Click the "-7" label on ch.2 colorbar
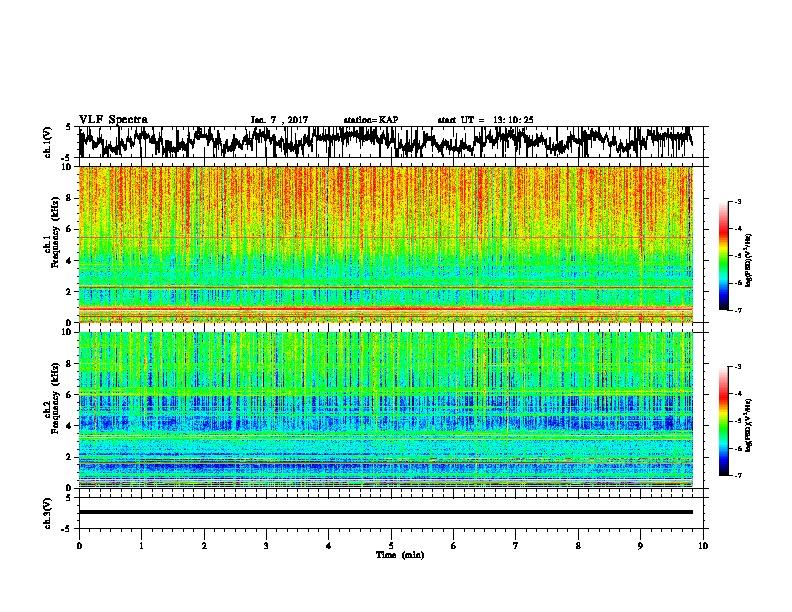The width and height of the screenshot is (792, 612). click(x=737, y=475)
